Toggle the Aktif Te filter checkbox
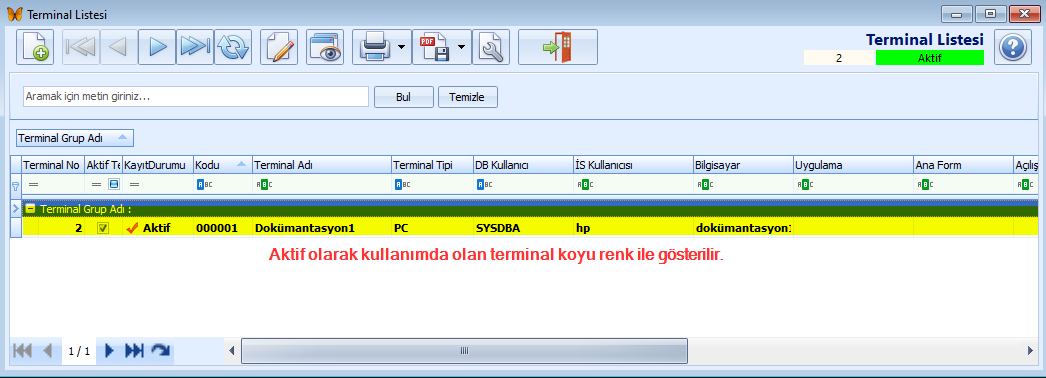 pos(114,184)
